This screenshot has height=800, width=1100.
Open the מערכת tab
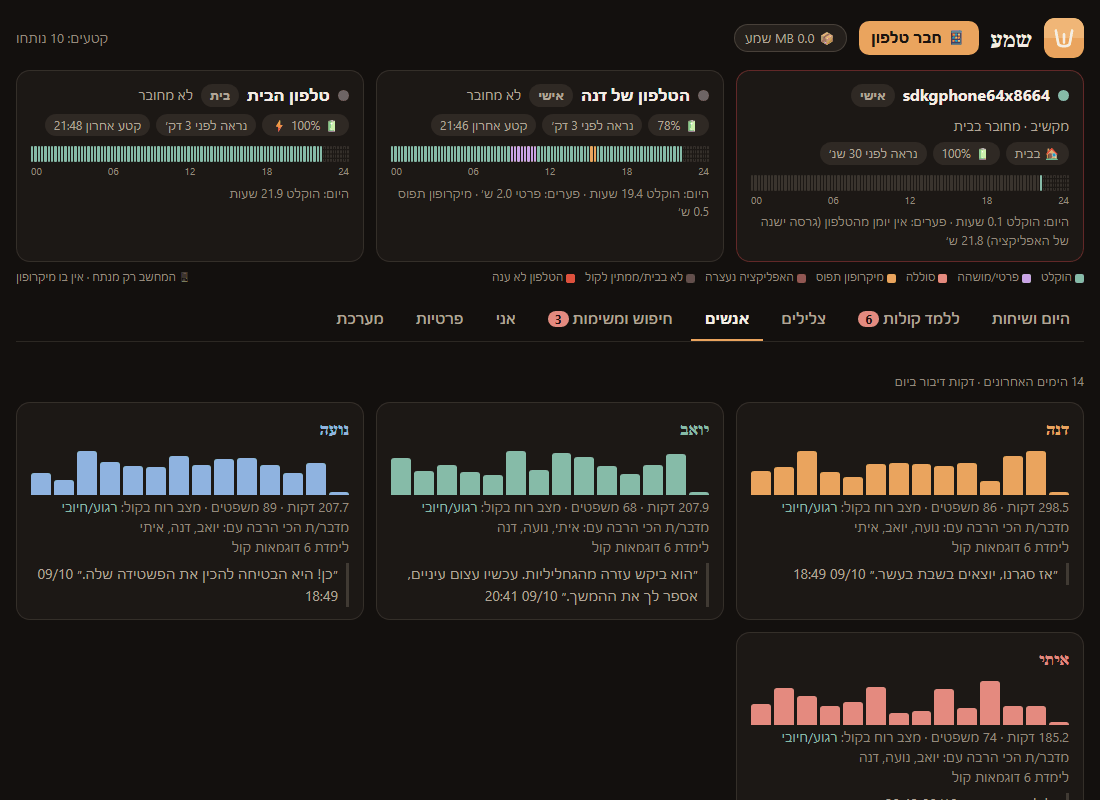pos(360,319)
